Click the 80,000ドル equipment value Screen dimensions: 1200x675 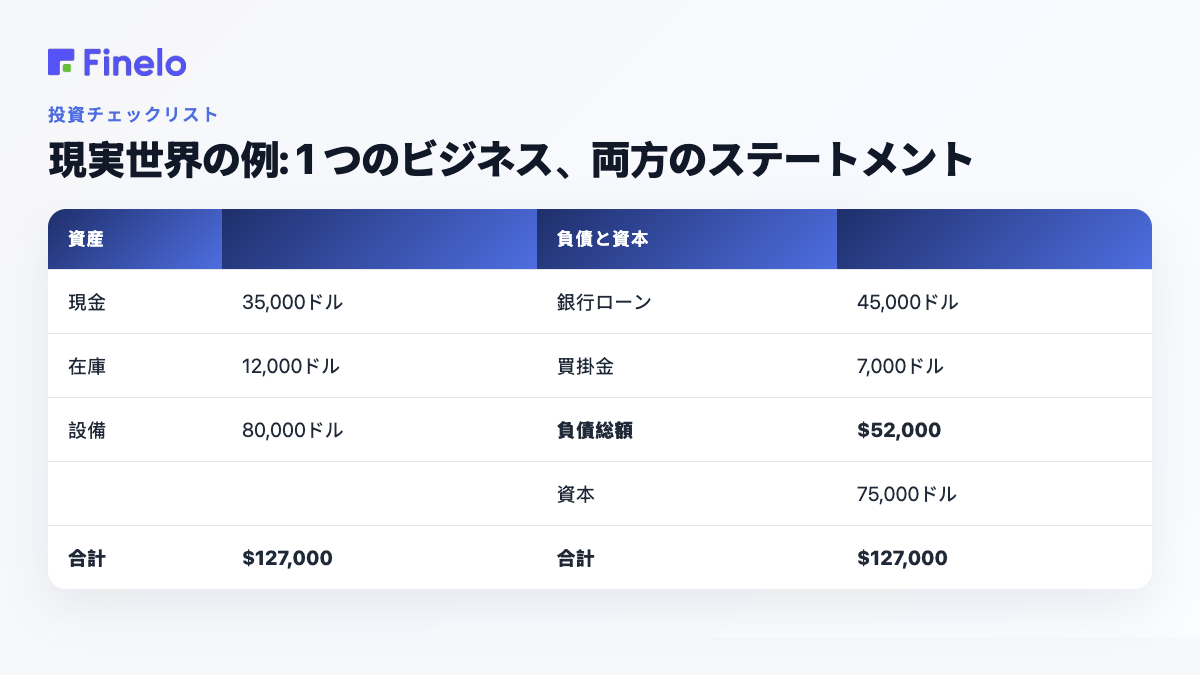(x=292, y=430)
